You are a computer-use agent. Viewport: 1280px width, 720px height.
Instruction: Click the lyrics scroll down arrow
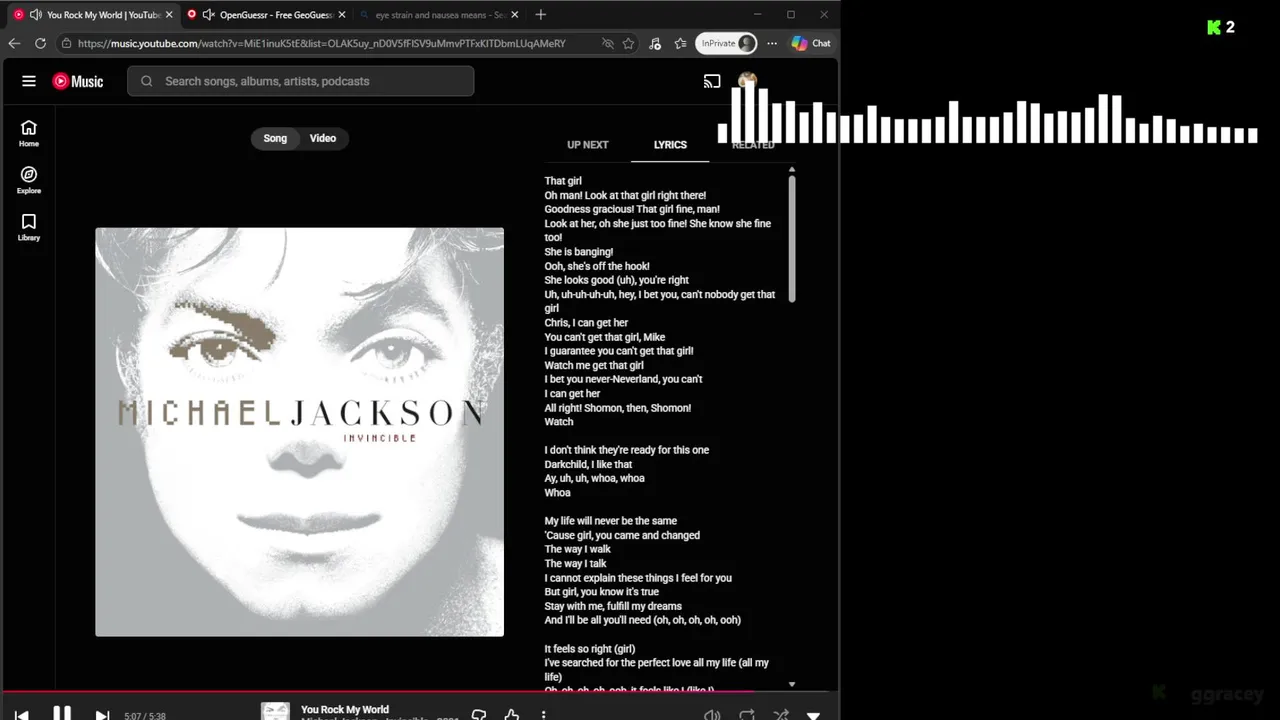click(x=792, y=684)
